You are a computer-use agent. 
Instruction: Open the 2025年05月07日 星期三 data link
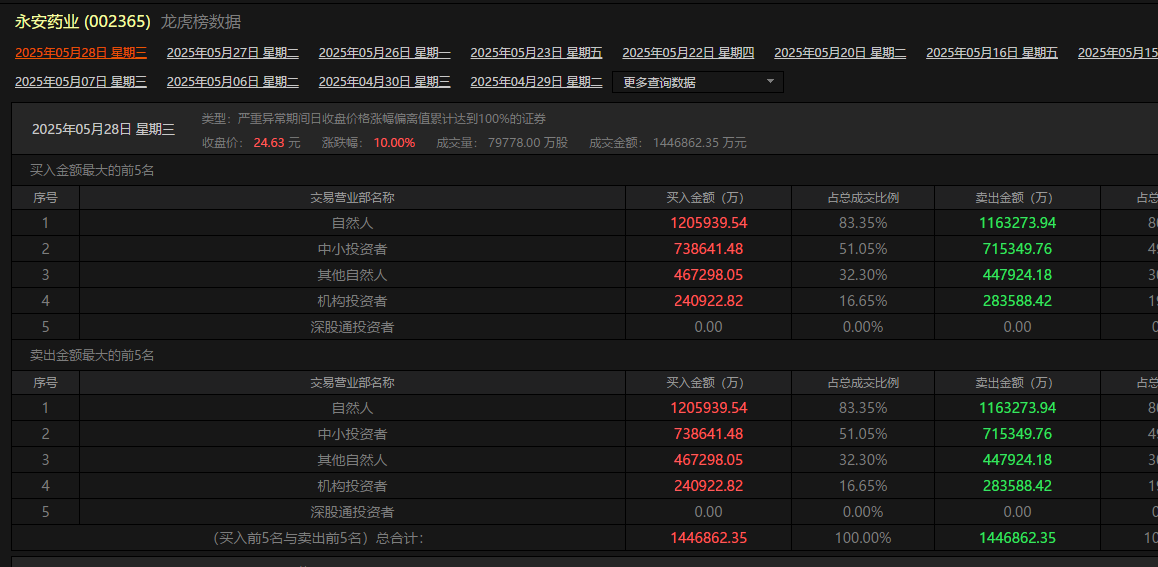click(x=81, y=82)
